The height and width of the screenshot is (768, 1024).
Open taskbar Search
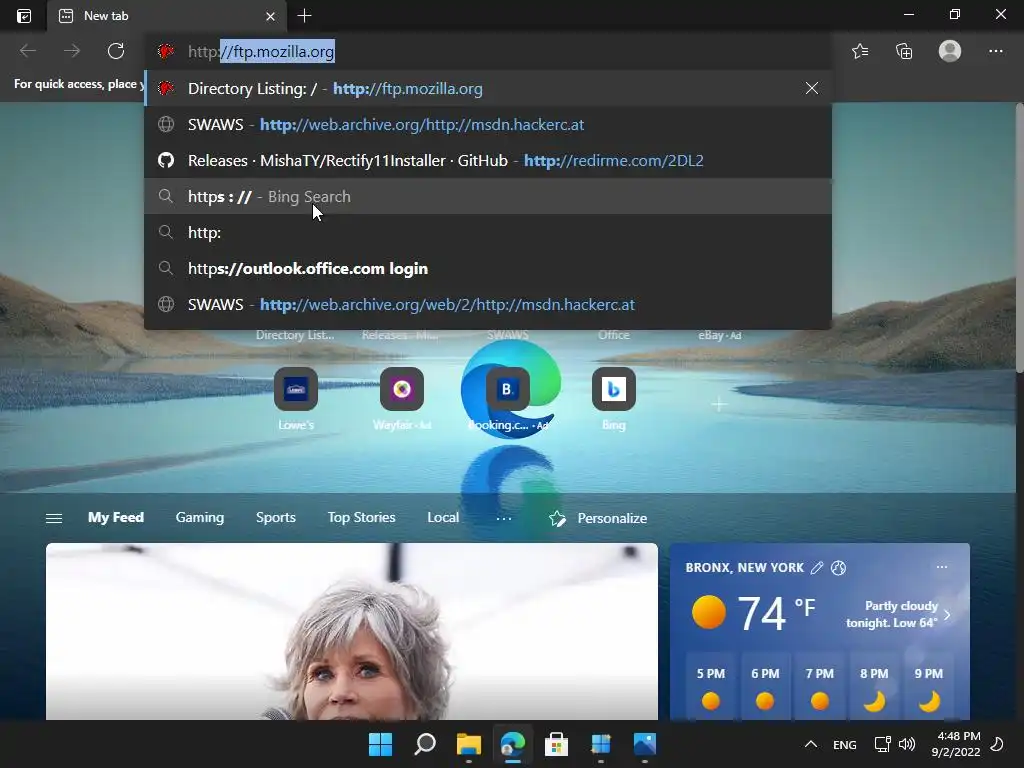click(424, 744)
